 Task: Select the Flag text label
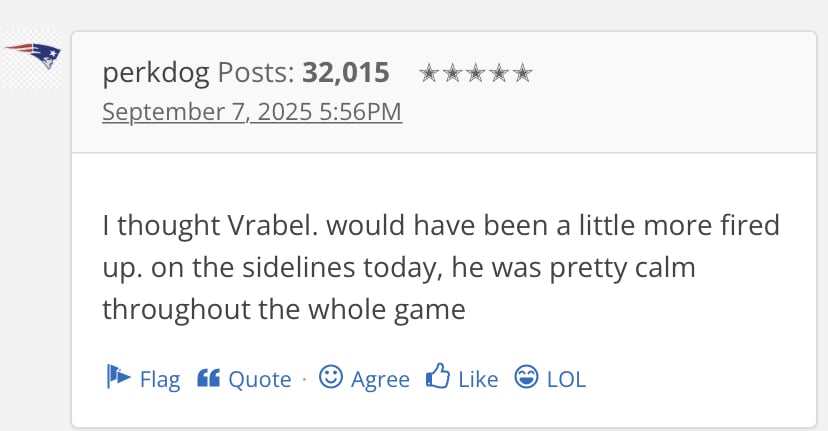159,380
